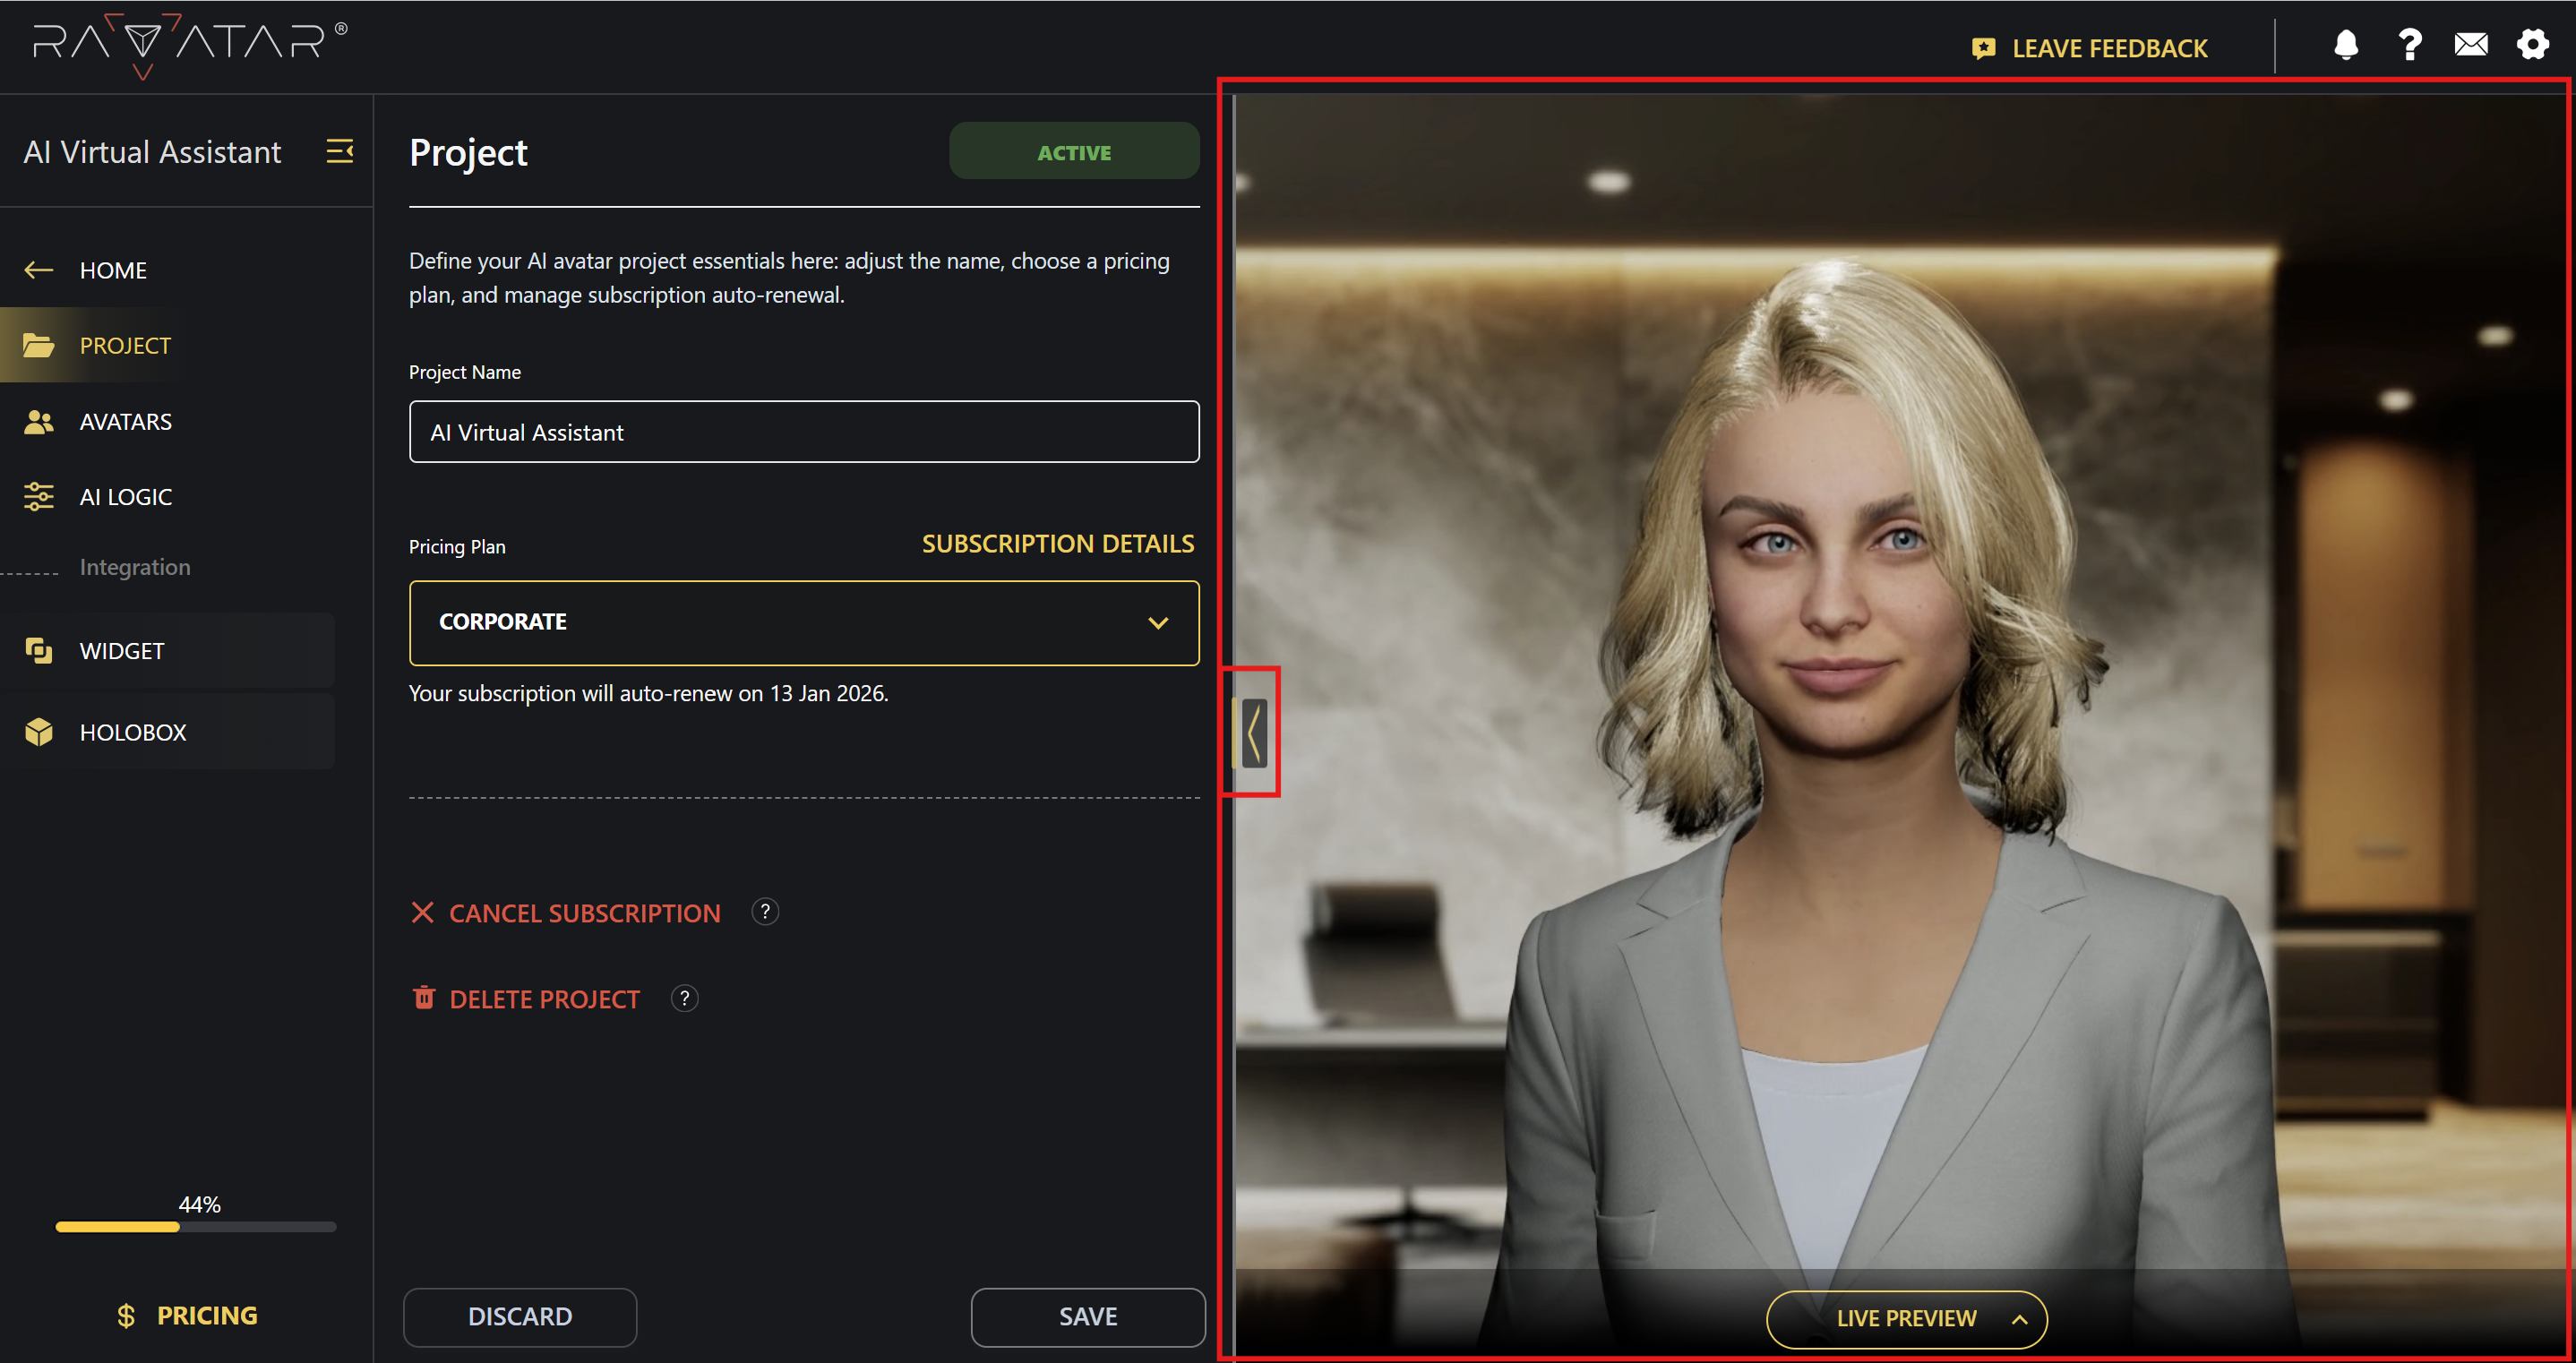Open Subscription Details link
2576x1363 pixels.
click(x=1057, y=544)
